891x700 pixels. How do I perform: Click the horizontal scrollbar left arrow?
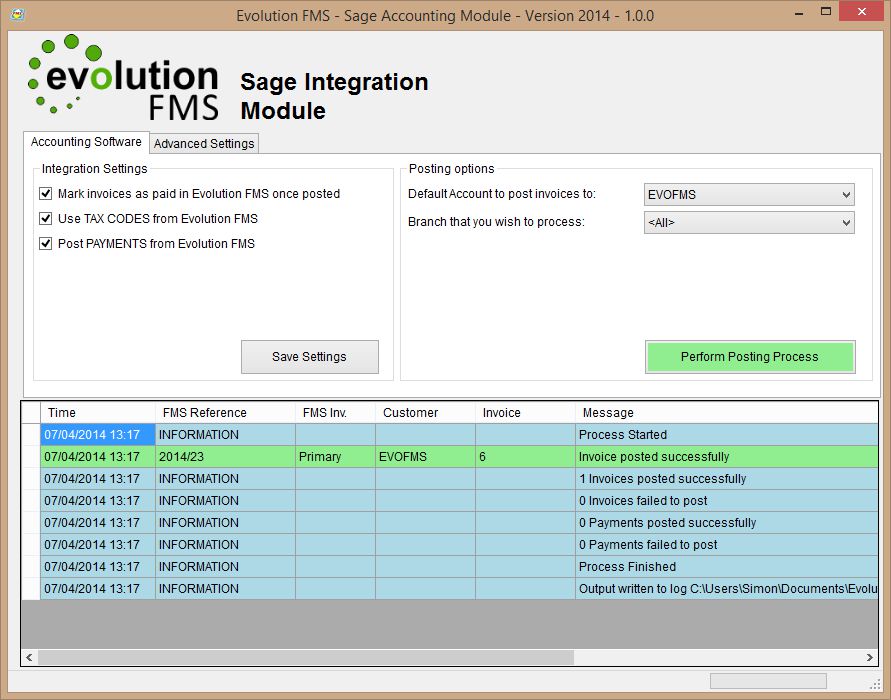tap(29, 657)
